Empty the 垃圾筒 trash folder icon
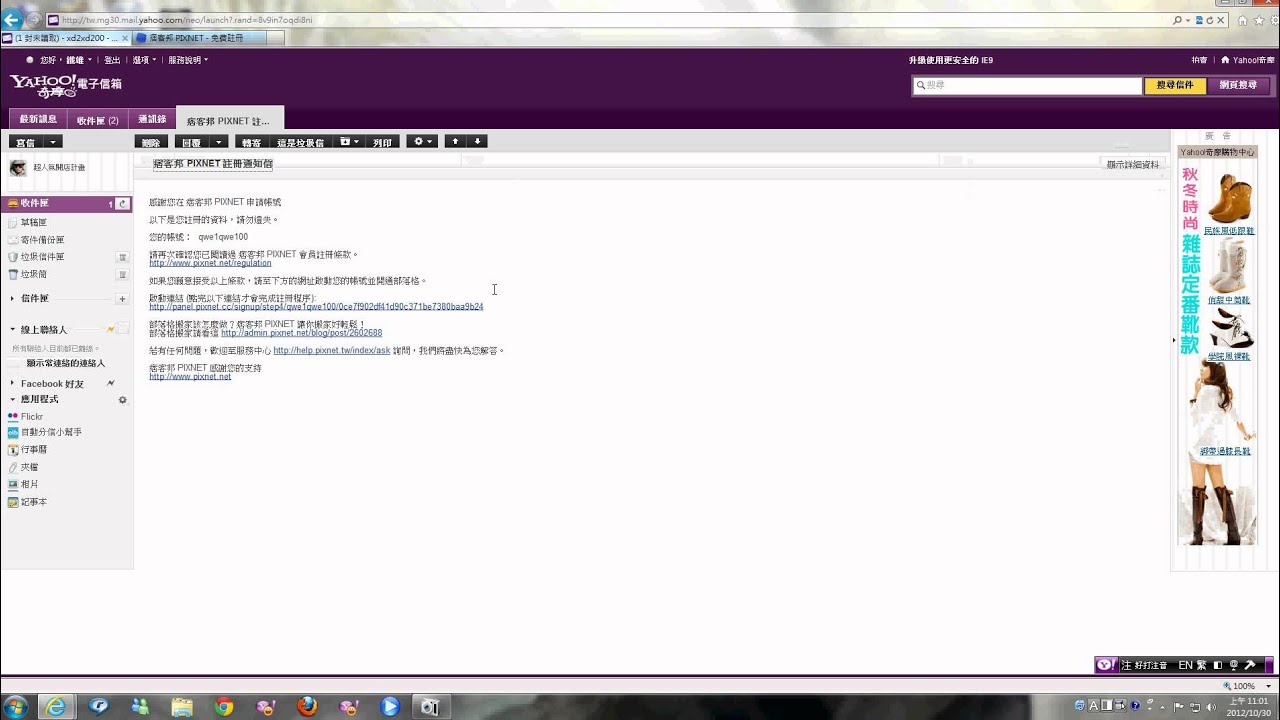The height and width of the screenshot is (720, 1280). click(x=122, y=274)
